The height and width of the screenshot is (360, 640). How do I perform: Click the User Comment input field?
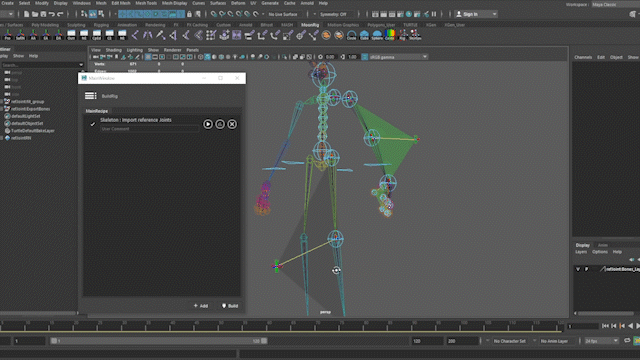tap(149, 129)
